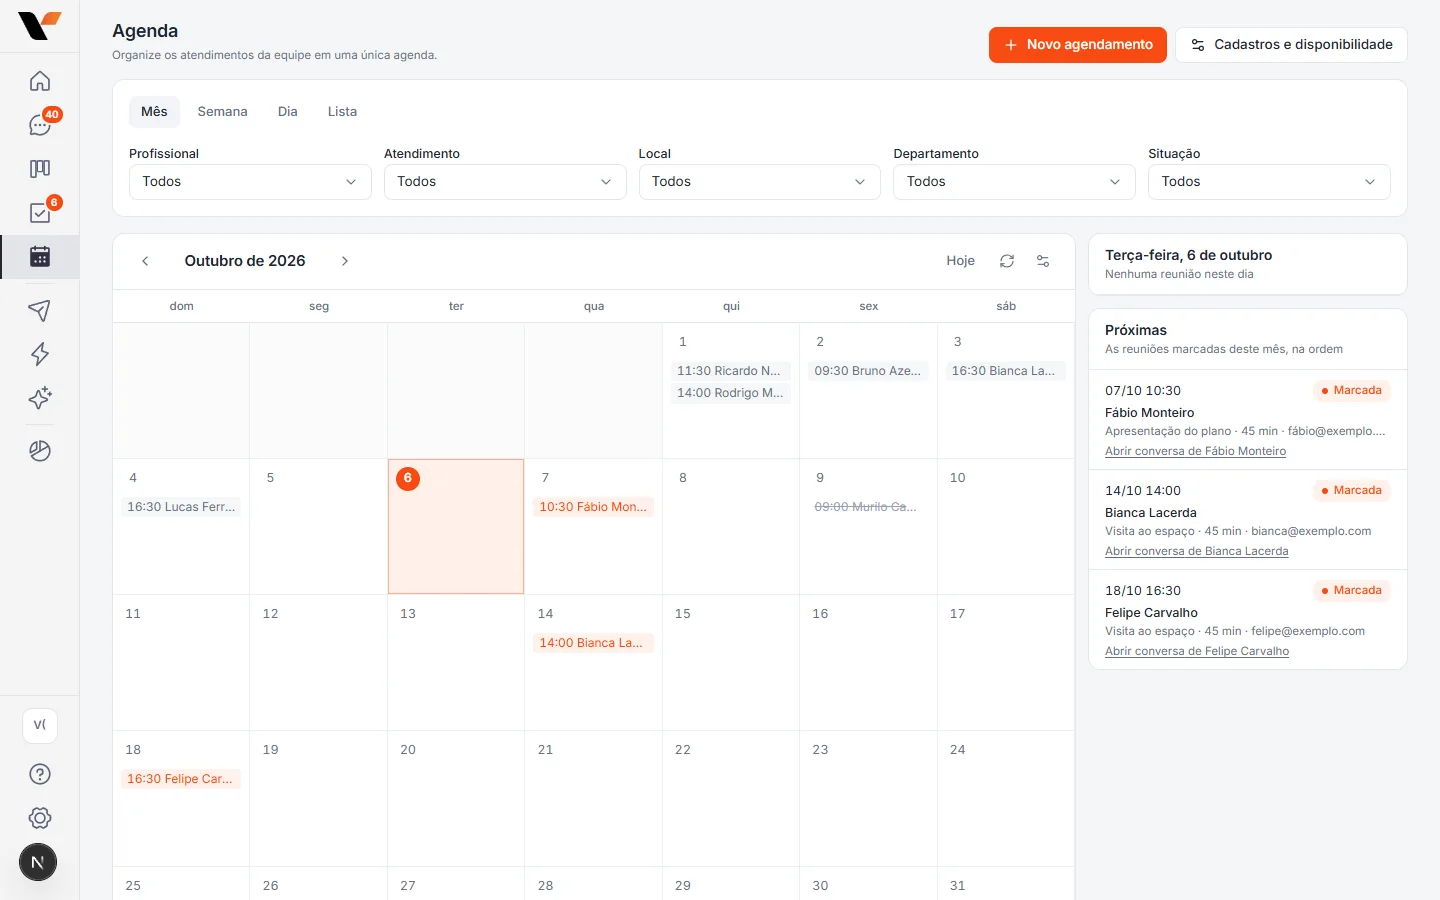Click the workspace switcher icon above help
The image size is (1440, 900).
click(x=40, y=725)
